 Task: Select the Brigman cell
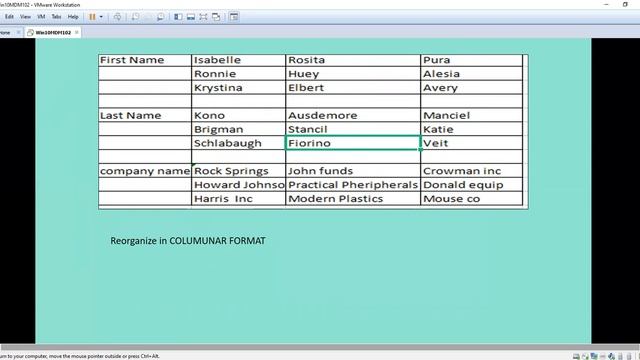238,129
